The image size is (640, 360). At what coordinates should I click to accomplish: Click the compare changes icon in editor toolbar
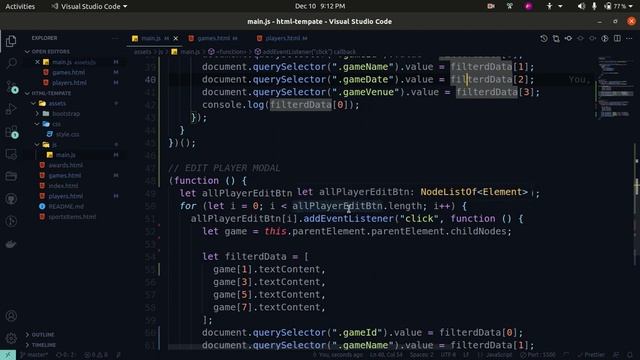(556, 38)
